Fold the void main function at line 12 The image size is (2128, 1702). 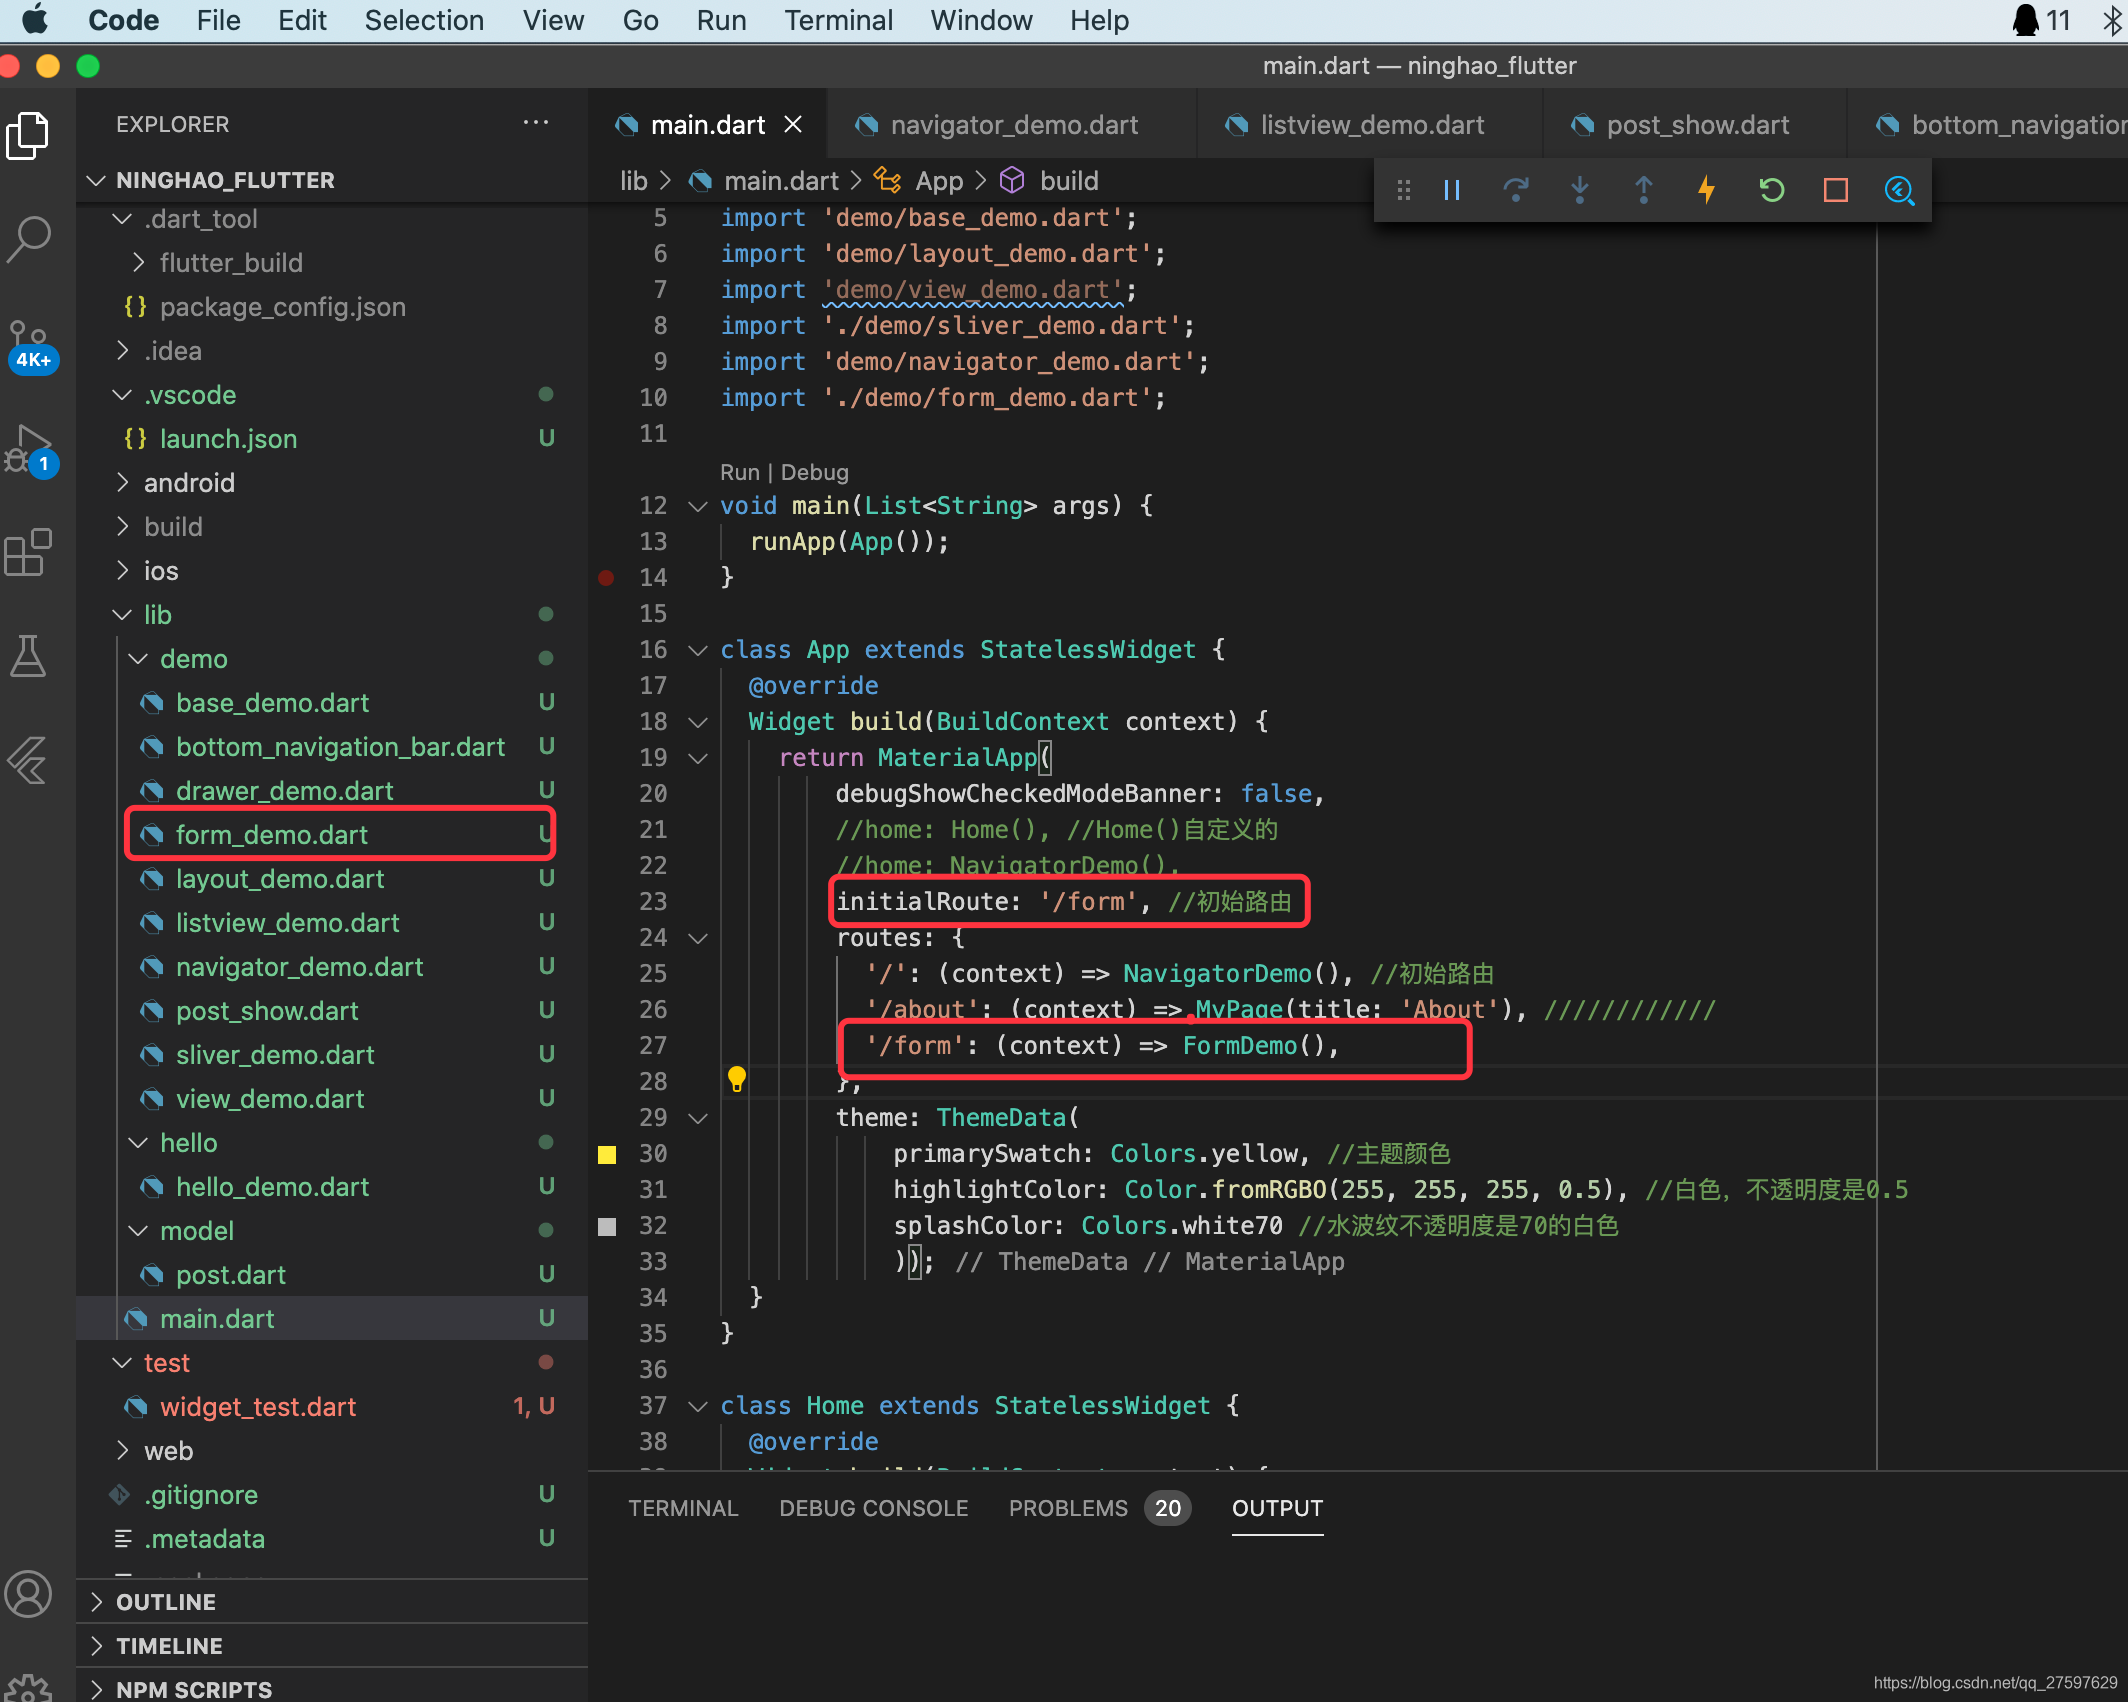click(698, 506)
